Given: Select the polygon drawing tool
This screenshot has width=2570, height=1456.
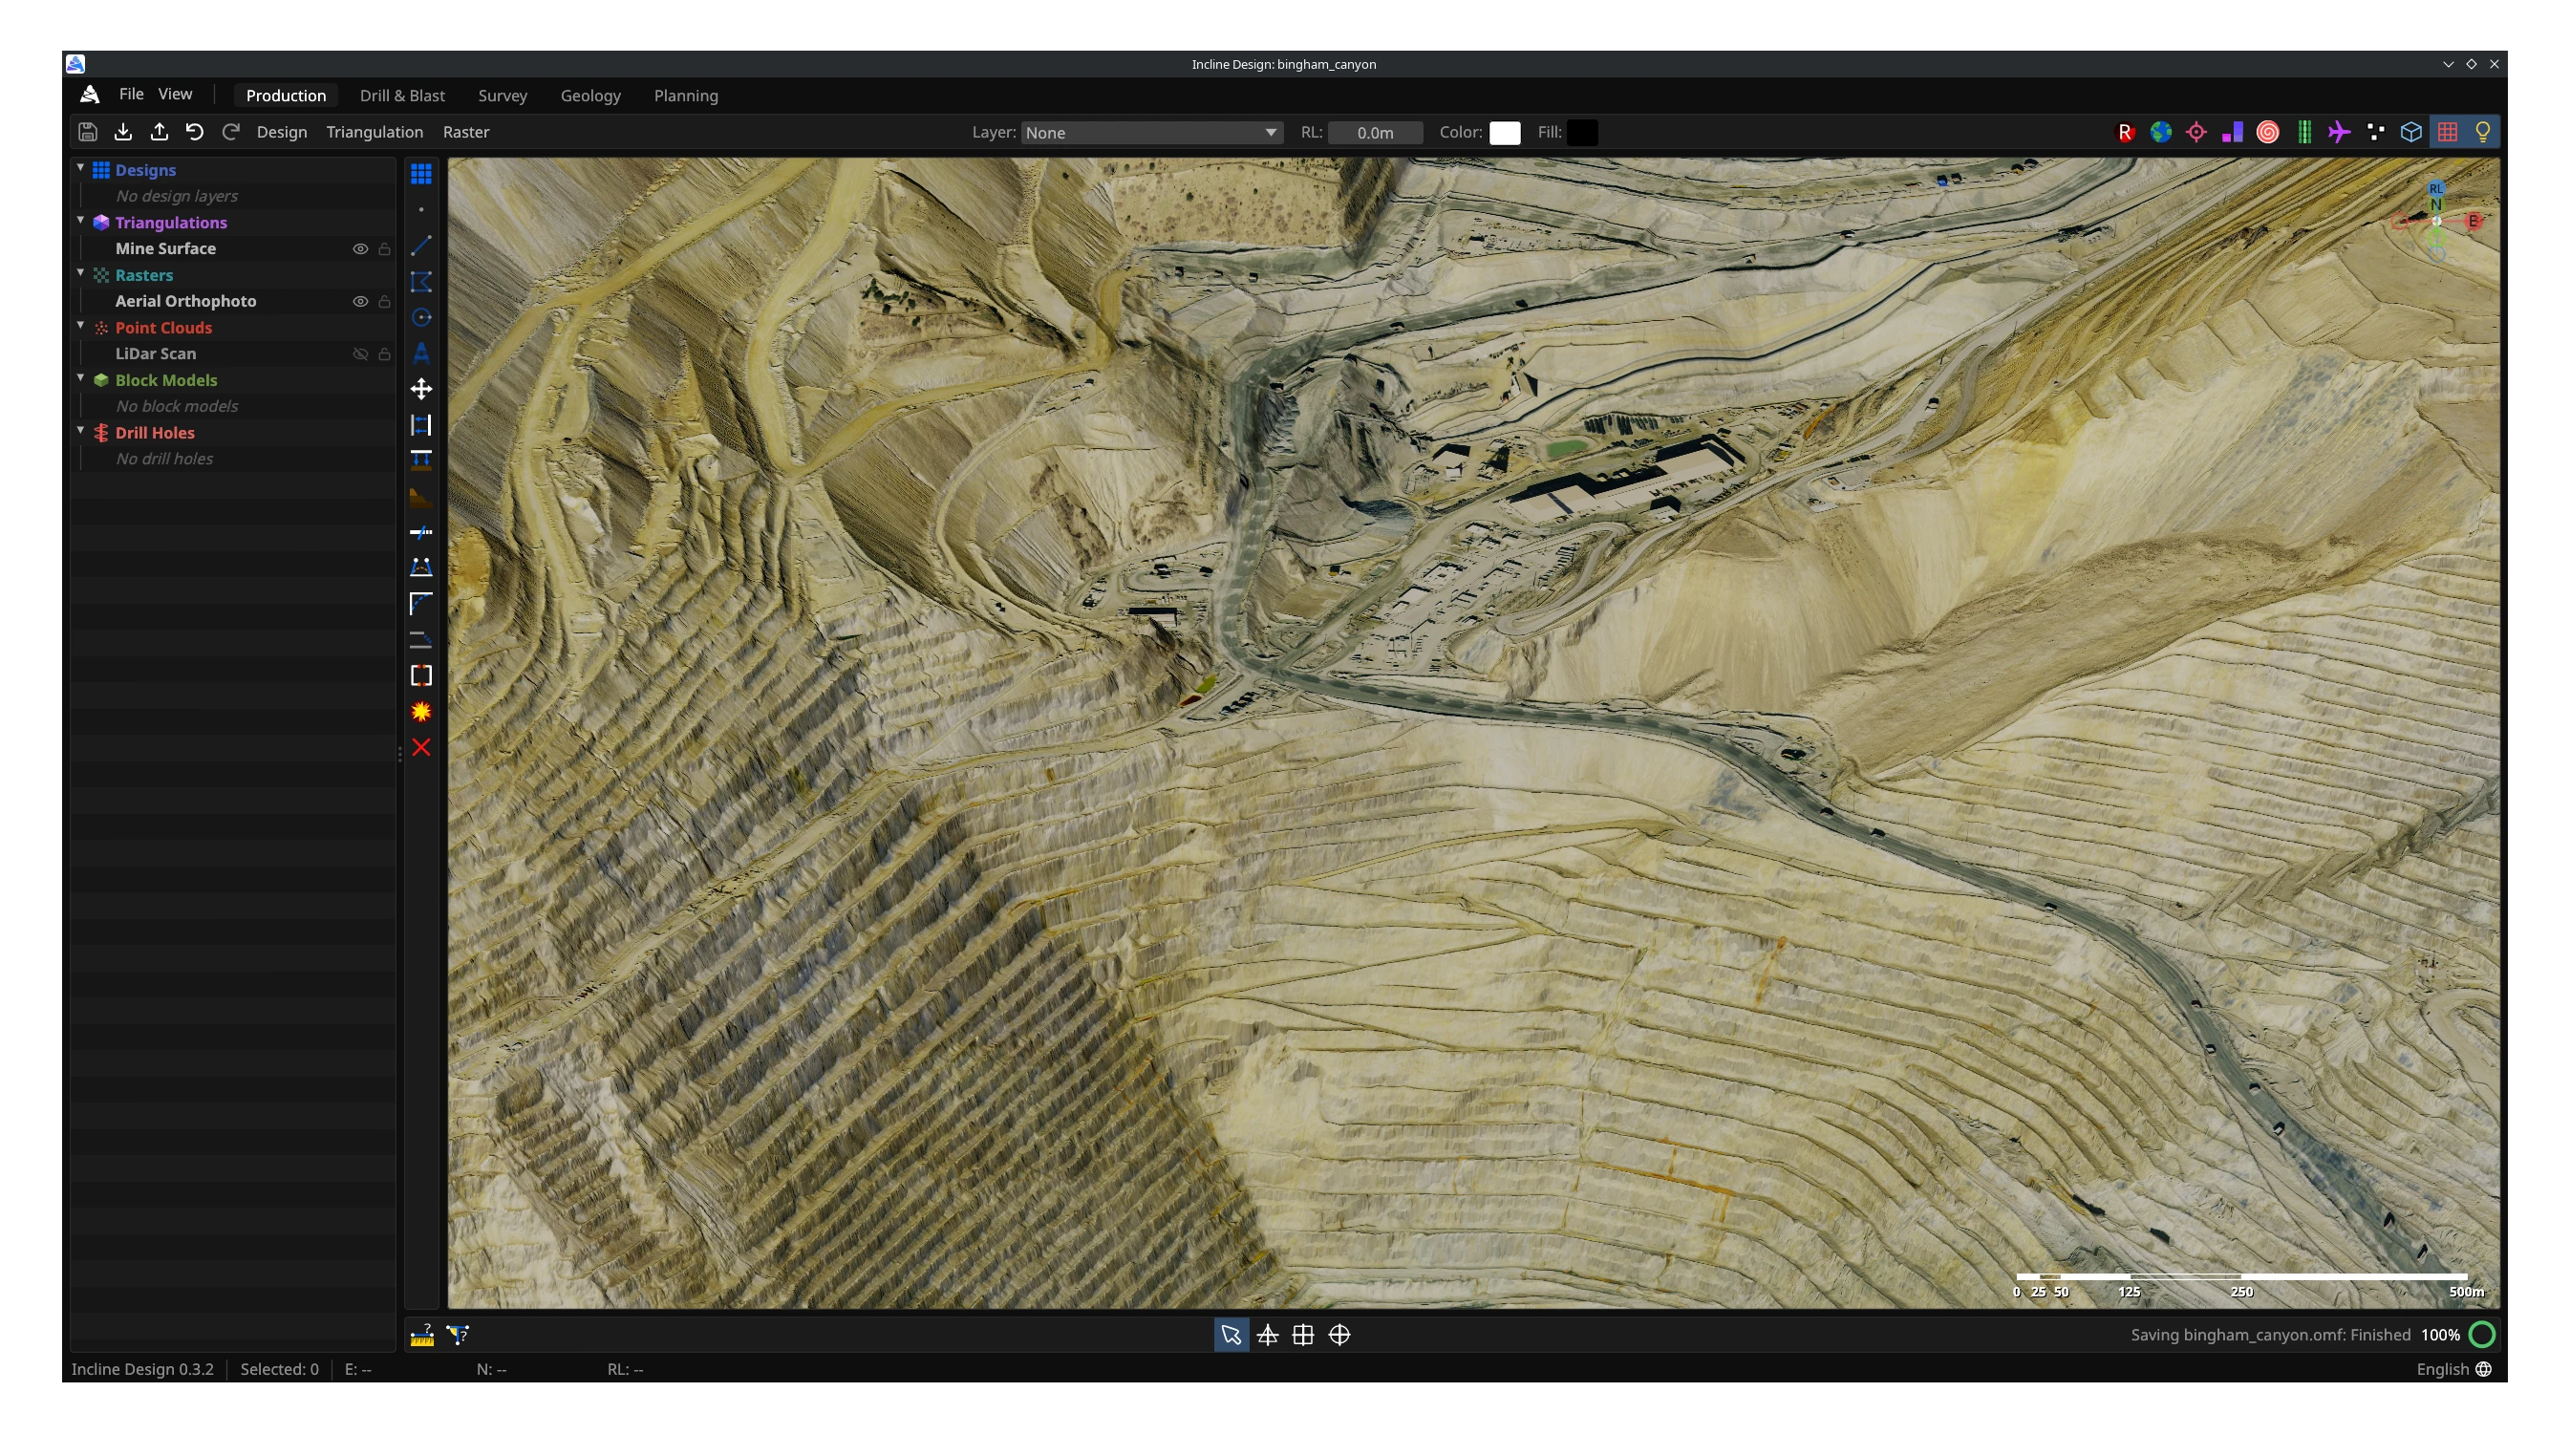Looking at the screenshot, I should pos(421,282).
